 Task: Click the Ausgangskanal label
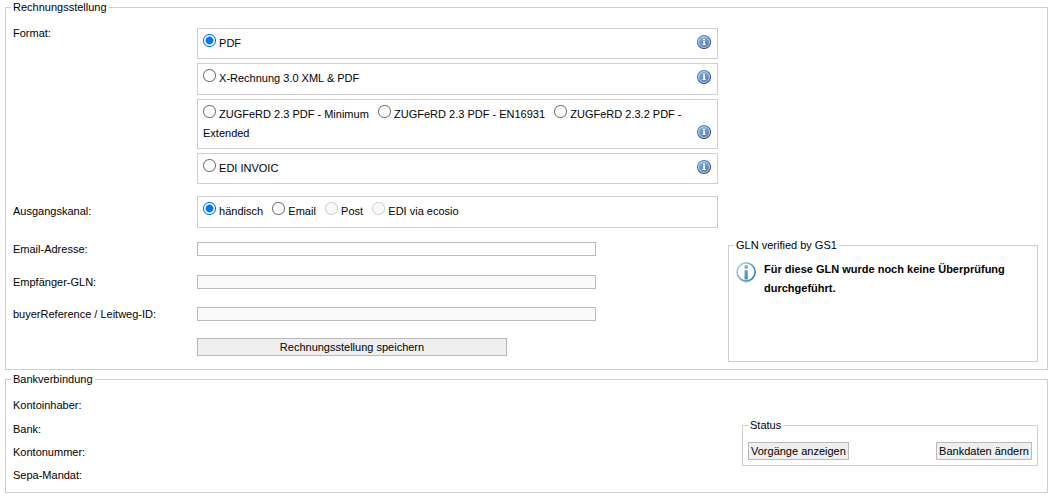click(52, 211)
